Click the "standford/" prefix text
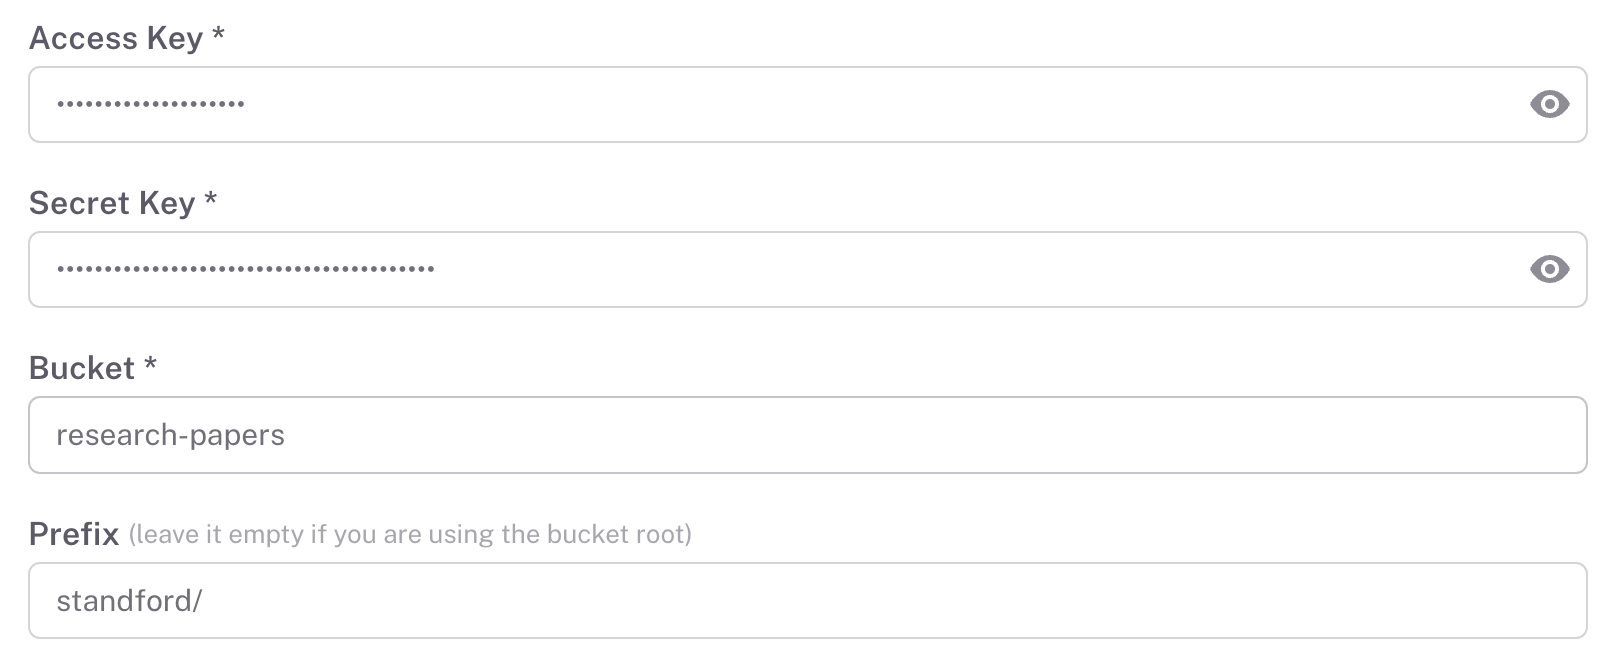Image resolution: width=1620 pixels, height=664 pixels. tap(129, 600)
